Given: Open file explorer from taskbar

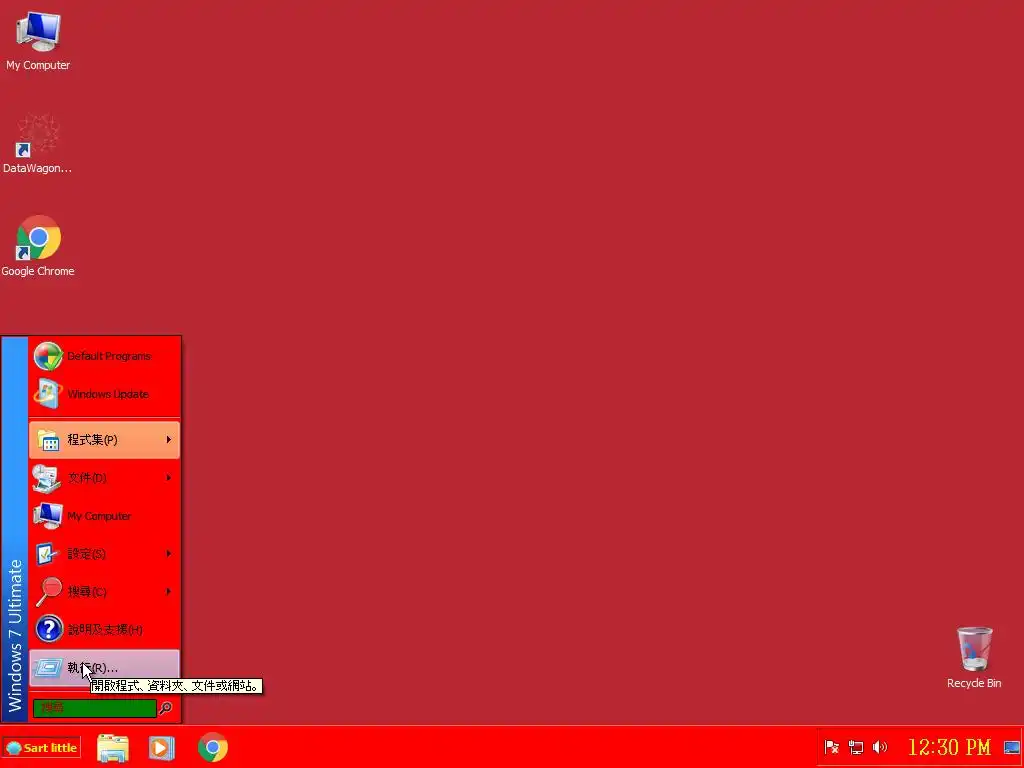Looking at the screenshot, I should (113, 748).
